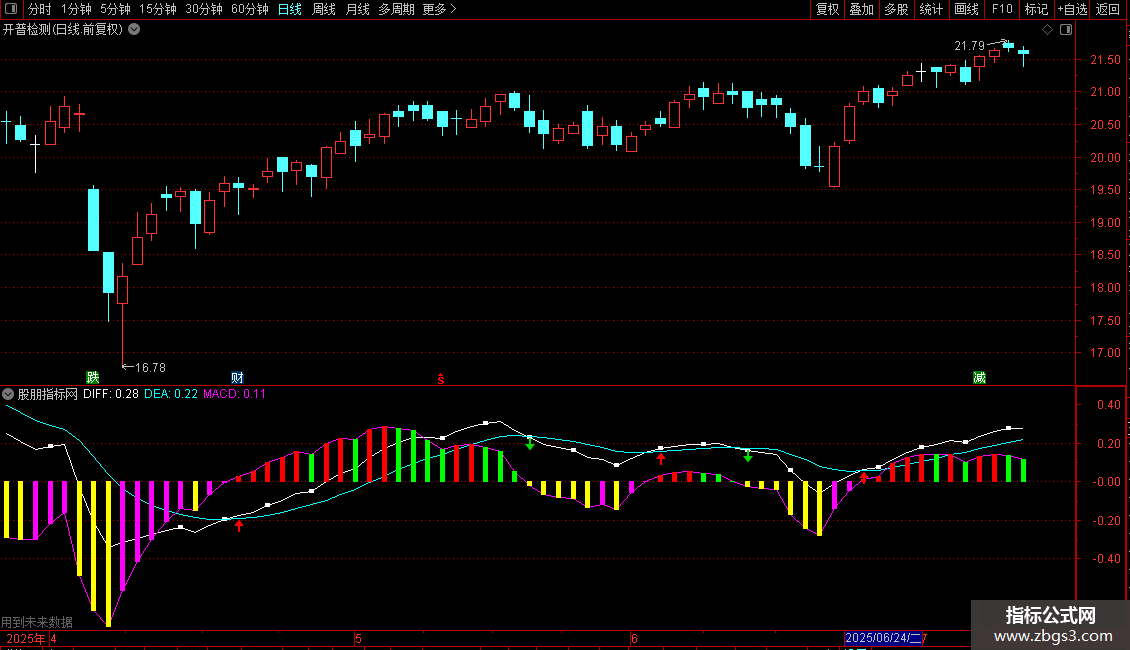Viewport: 1130px width, 650px height.
Task: Click the 20.00 price axis label
Action: pos(1105,158)
